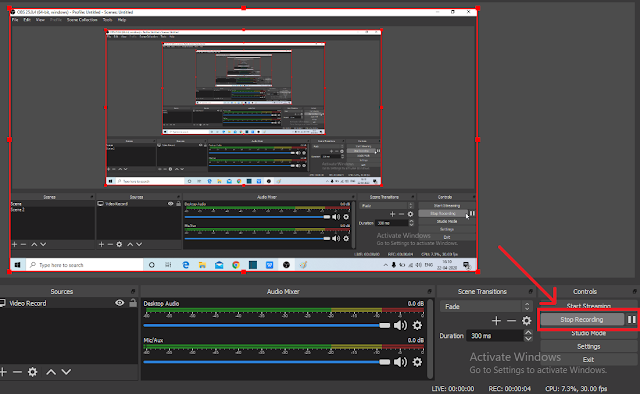Open Desktop Audio gear settings

[x=417, y=325]
